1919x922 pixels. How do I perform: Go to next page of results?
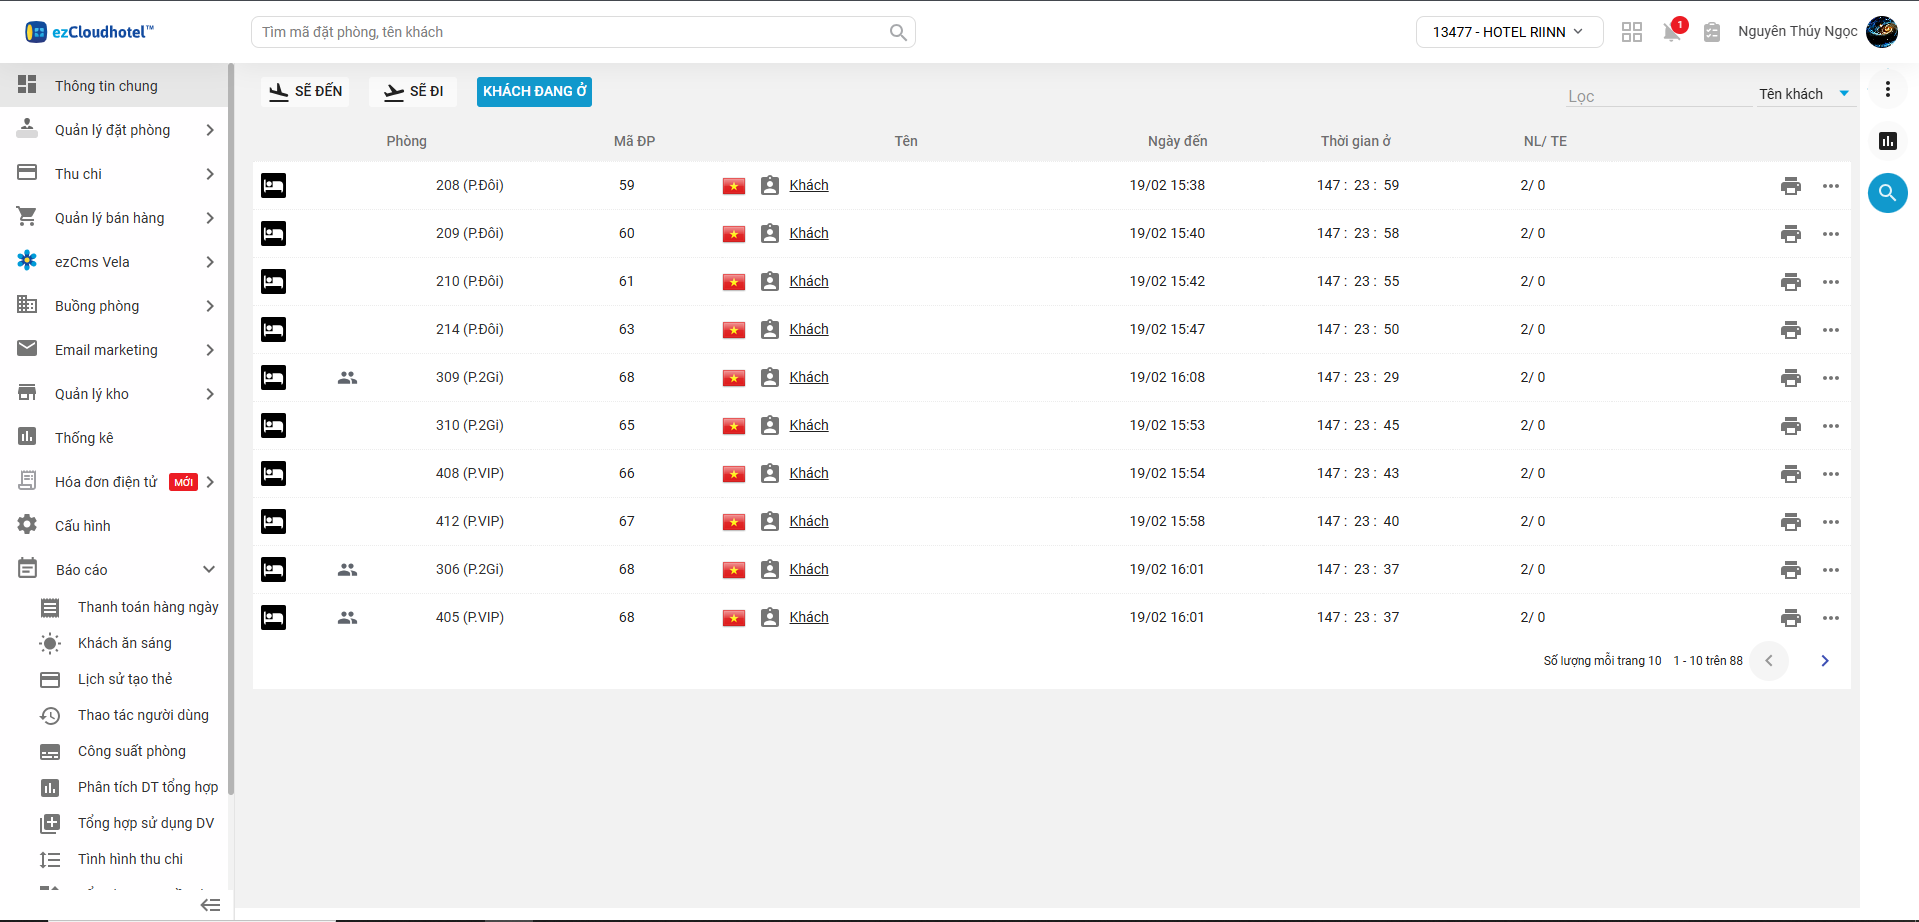pos(1824,661)
